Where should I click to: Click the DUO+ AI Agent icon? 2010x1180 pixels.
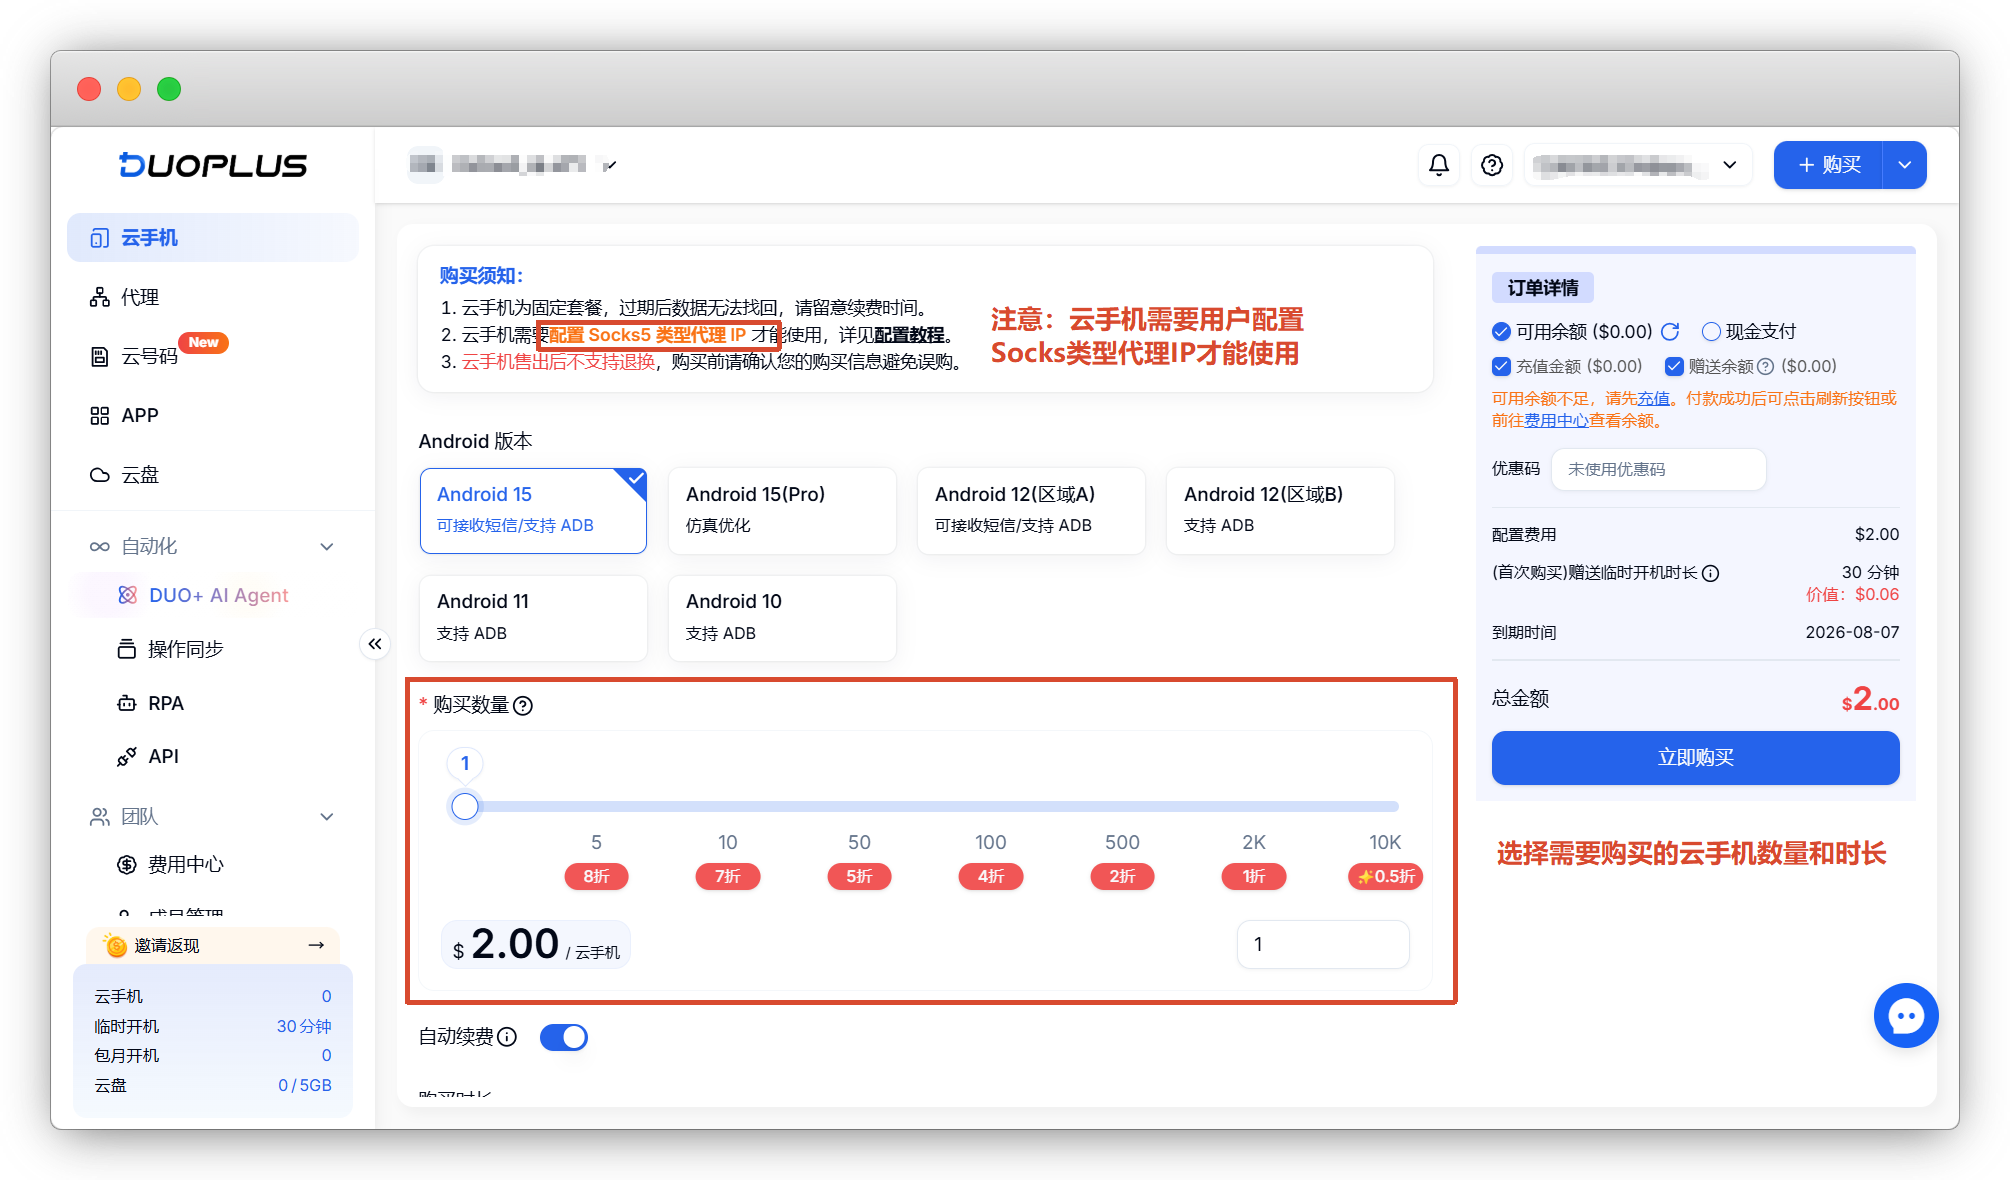[127, 595]
